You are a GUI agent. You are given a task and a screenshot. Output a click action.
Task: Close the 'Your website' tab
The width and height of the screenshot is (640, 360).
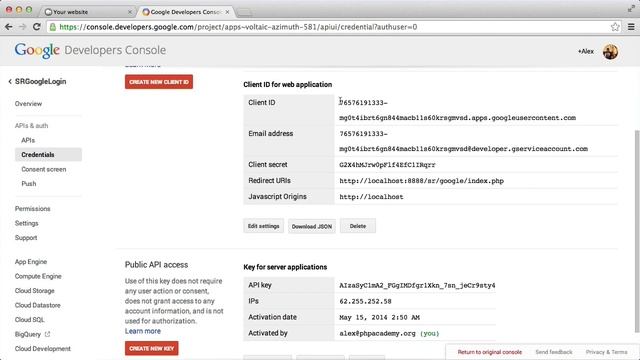tap(130, 12)
